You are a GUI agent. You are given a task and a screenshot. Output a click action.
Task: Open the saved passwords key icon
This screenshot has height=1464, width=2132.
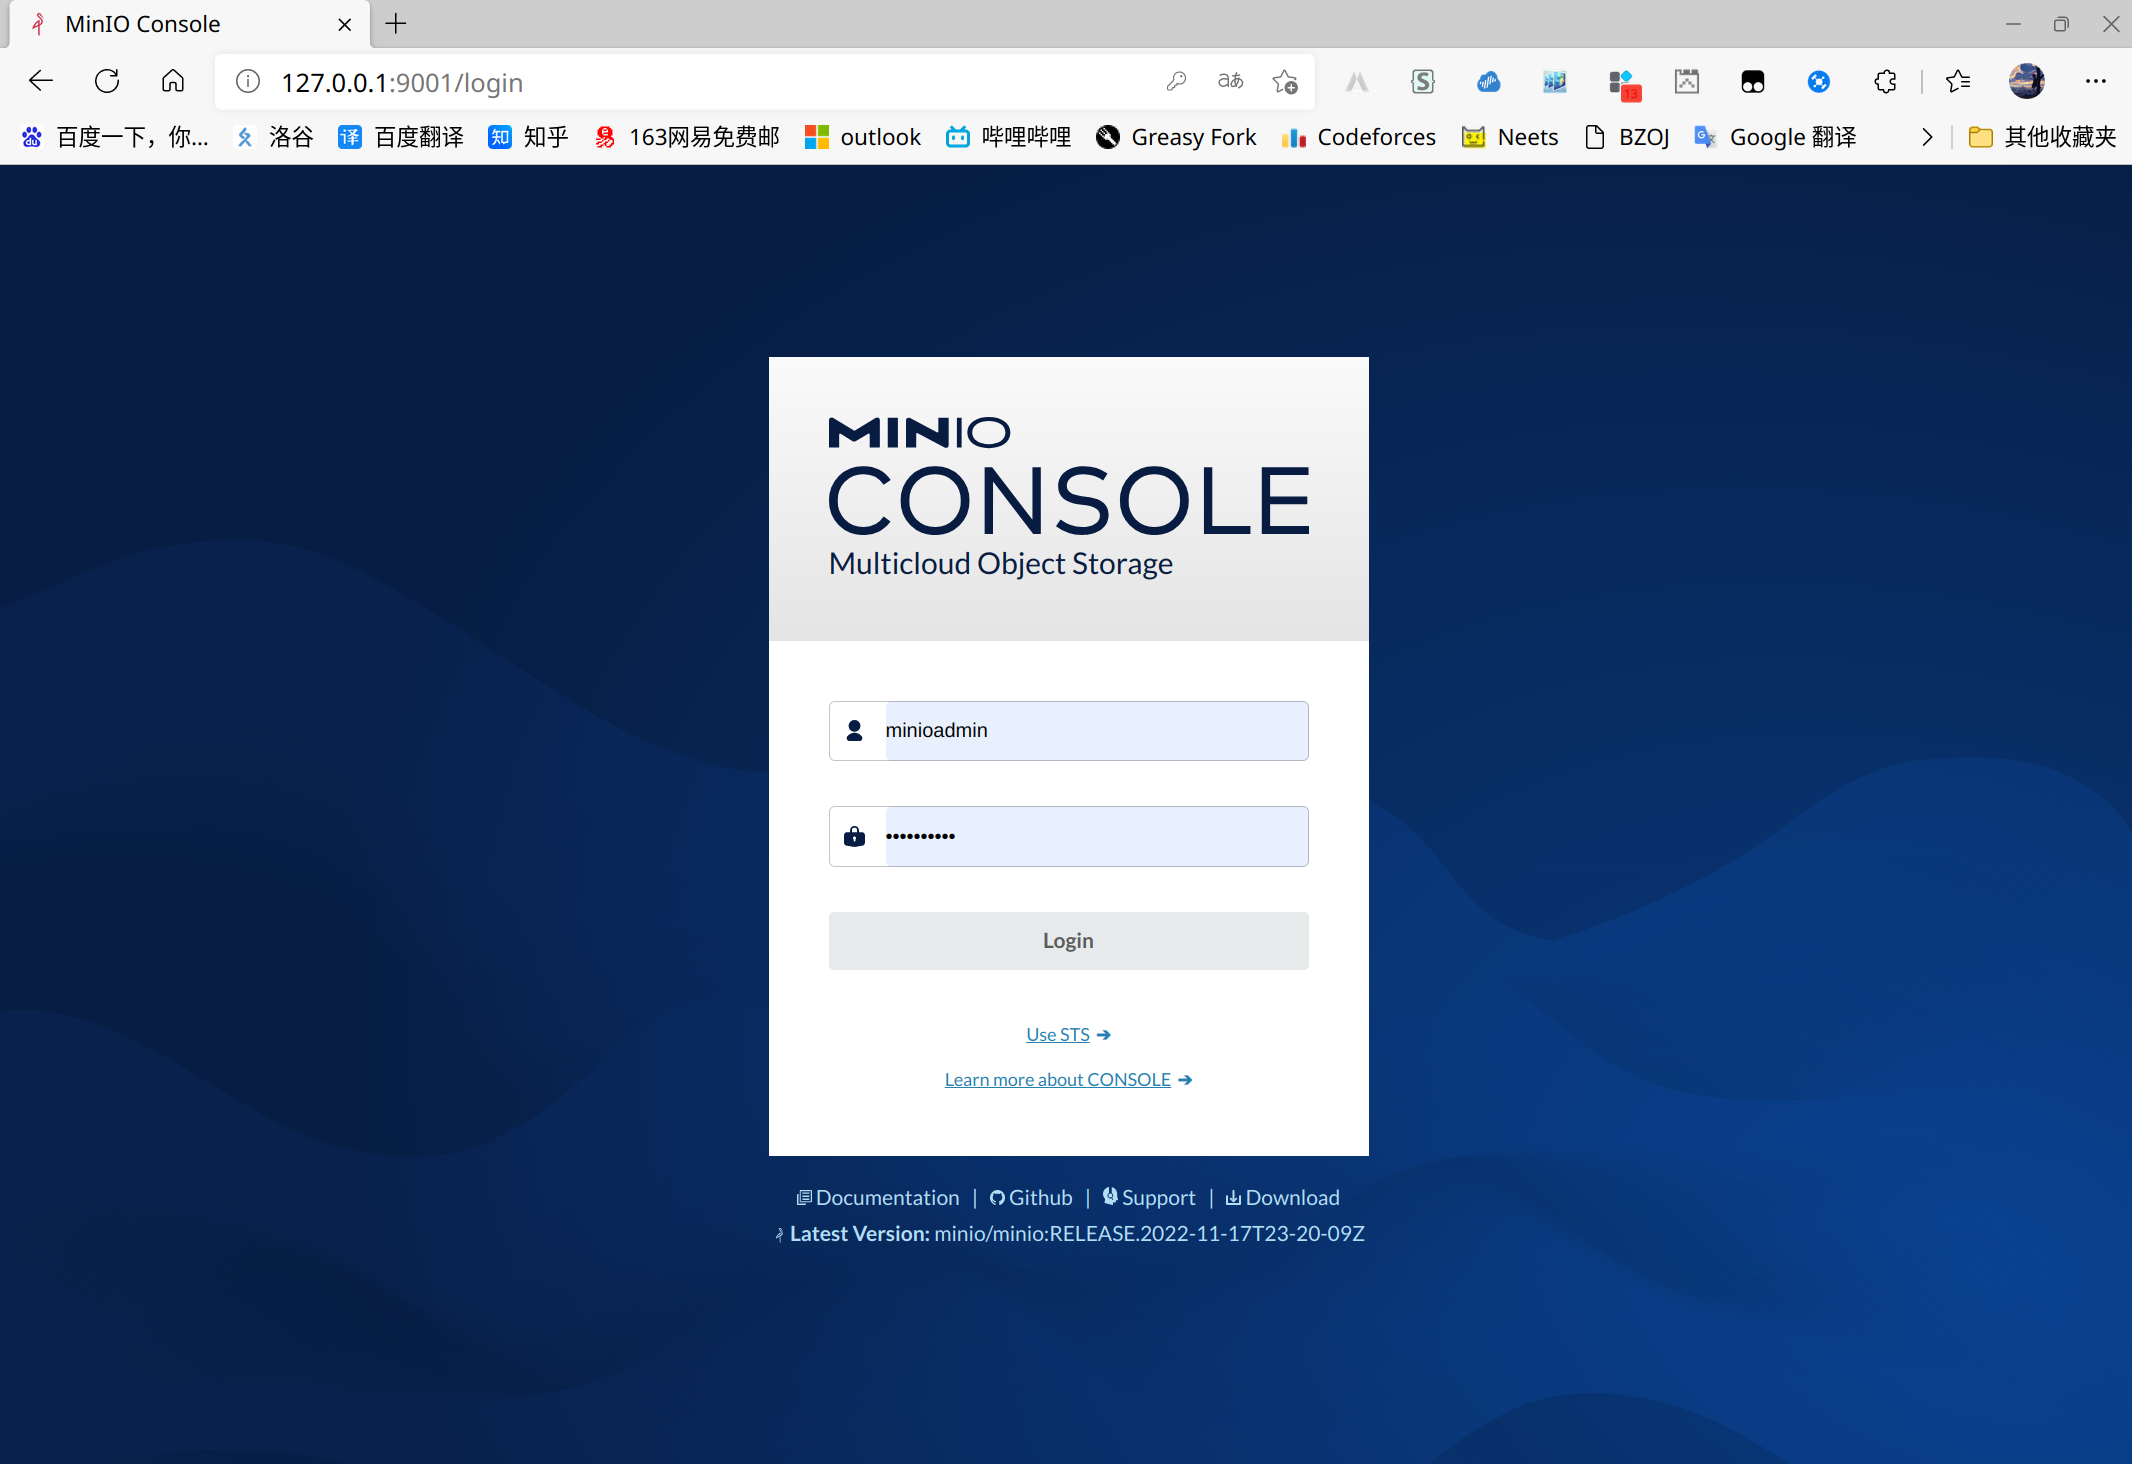click(1176, 82)
